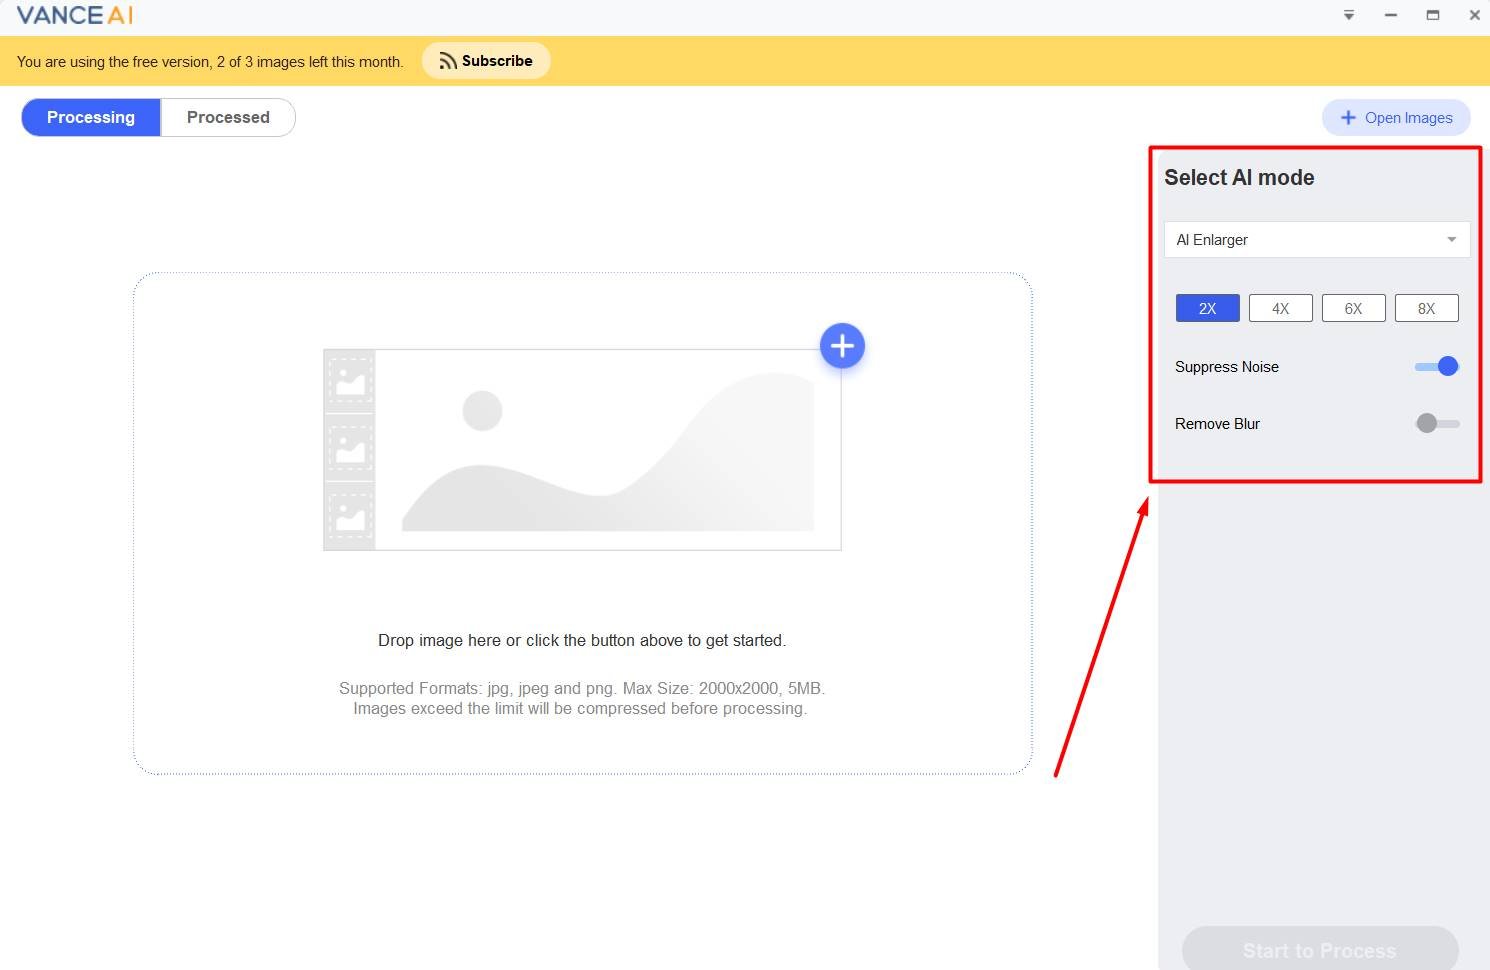Select the 4X enlargement option
Viewport: 1490px width, 970px height.
[1280, 308]
